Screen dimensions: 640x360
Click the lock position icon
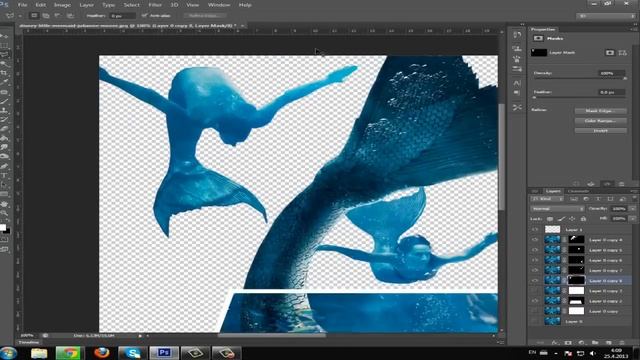pos(572,219)
